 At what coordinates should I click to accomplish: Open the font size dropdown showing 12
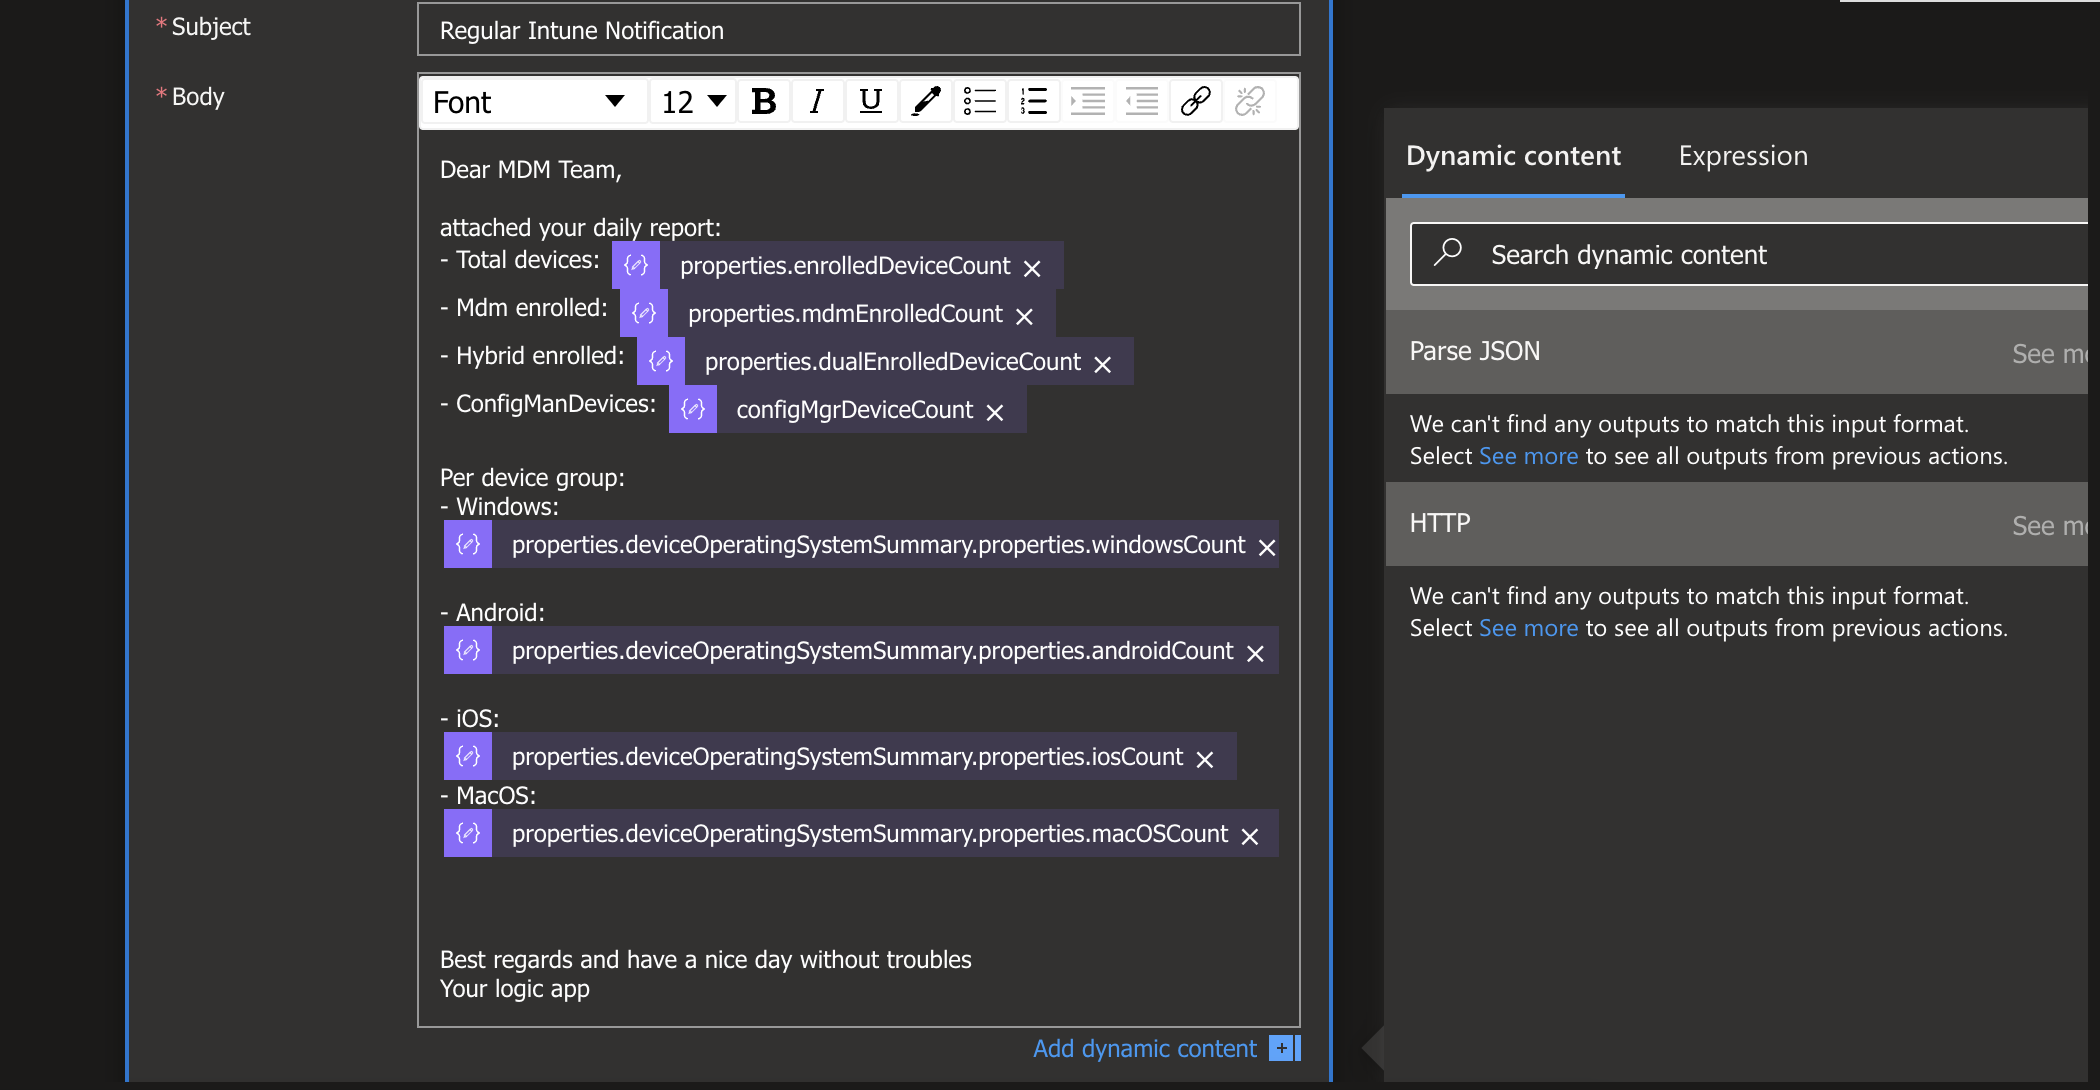pos(691,101)
